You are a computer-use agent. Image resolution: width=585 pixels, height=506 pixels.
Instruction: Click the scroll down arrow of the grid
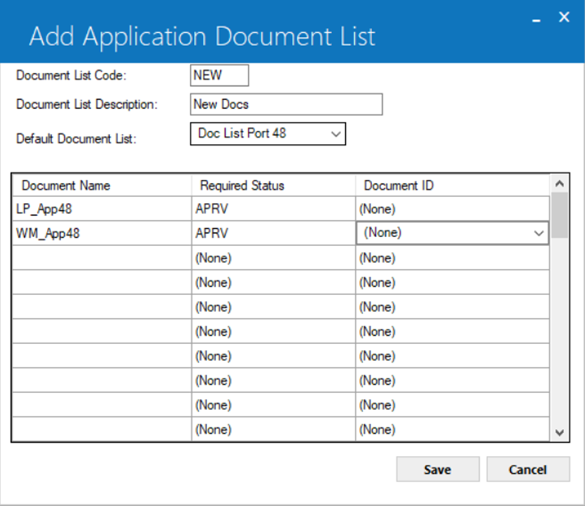click(x=559, y=432)
